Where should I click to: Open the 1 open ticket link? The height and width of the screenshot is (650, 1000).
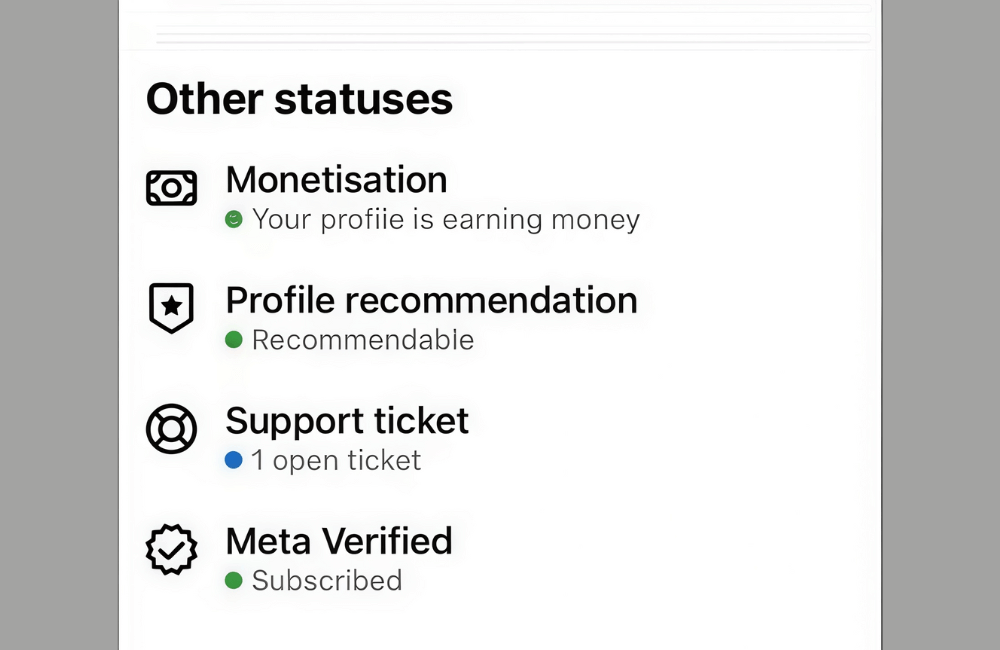pos(337,460)
